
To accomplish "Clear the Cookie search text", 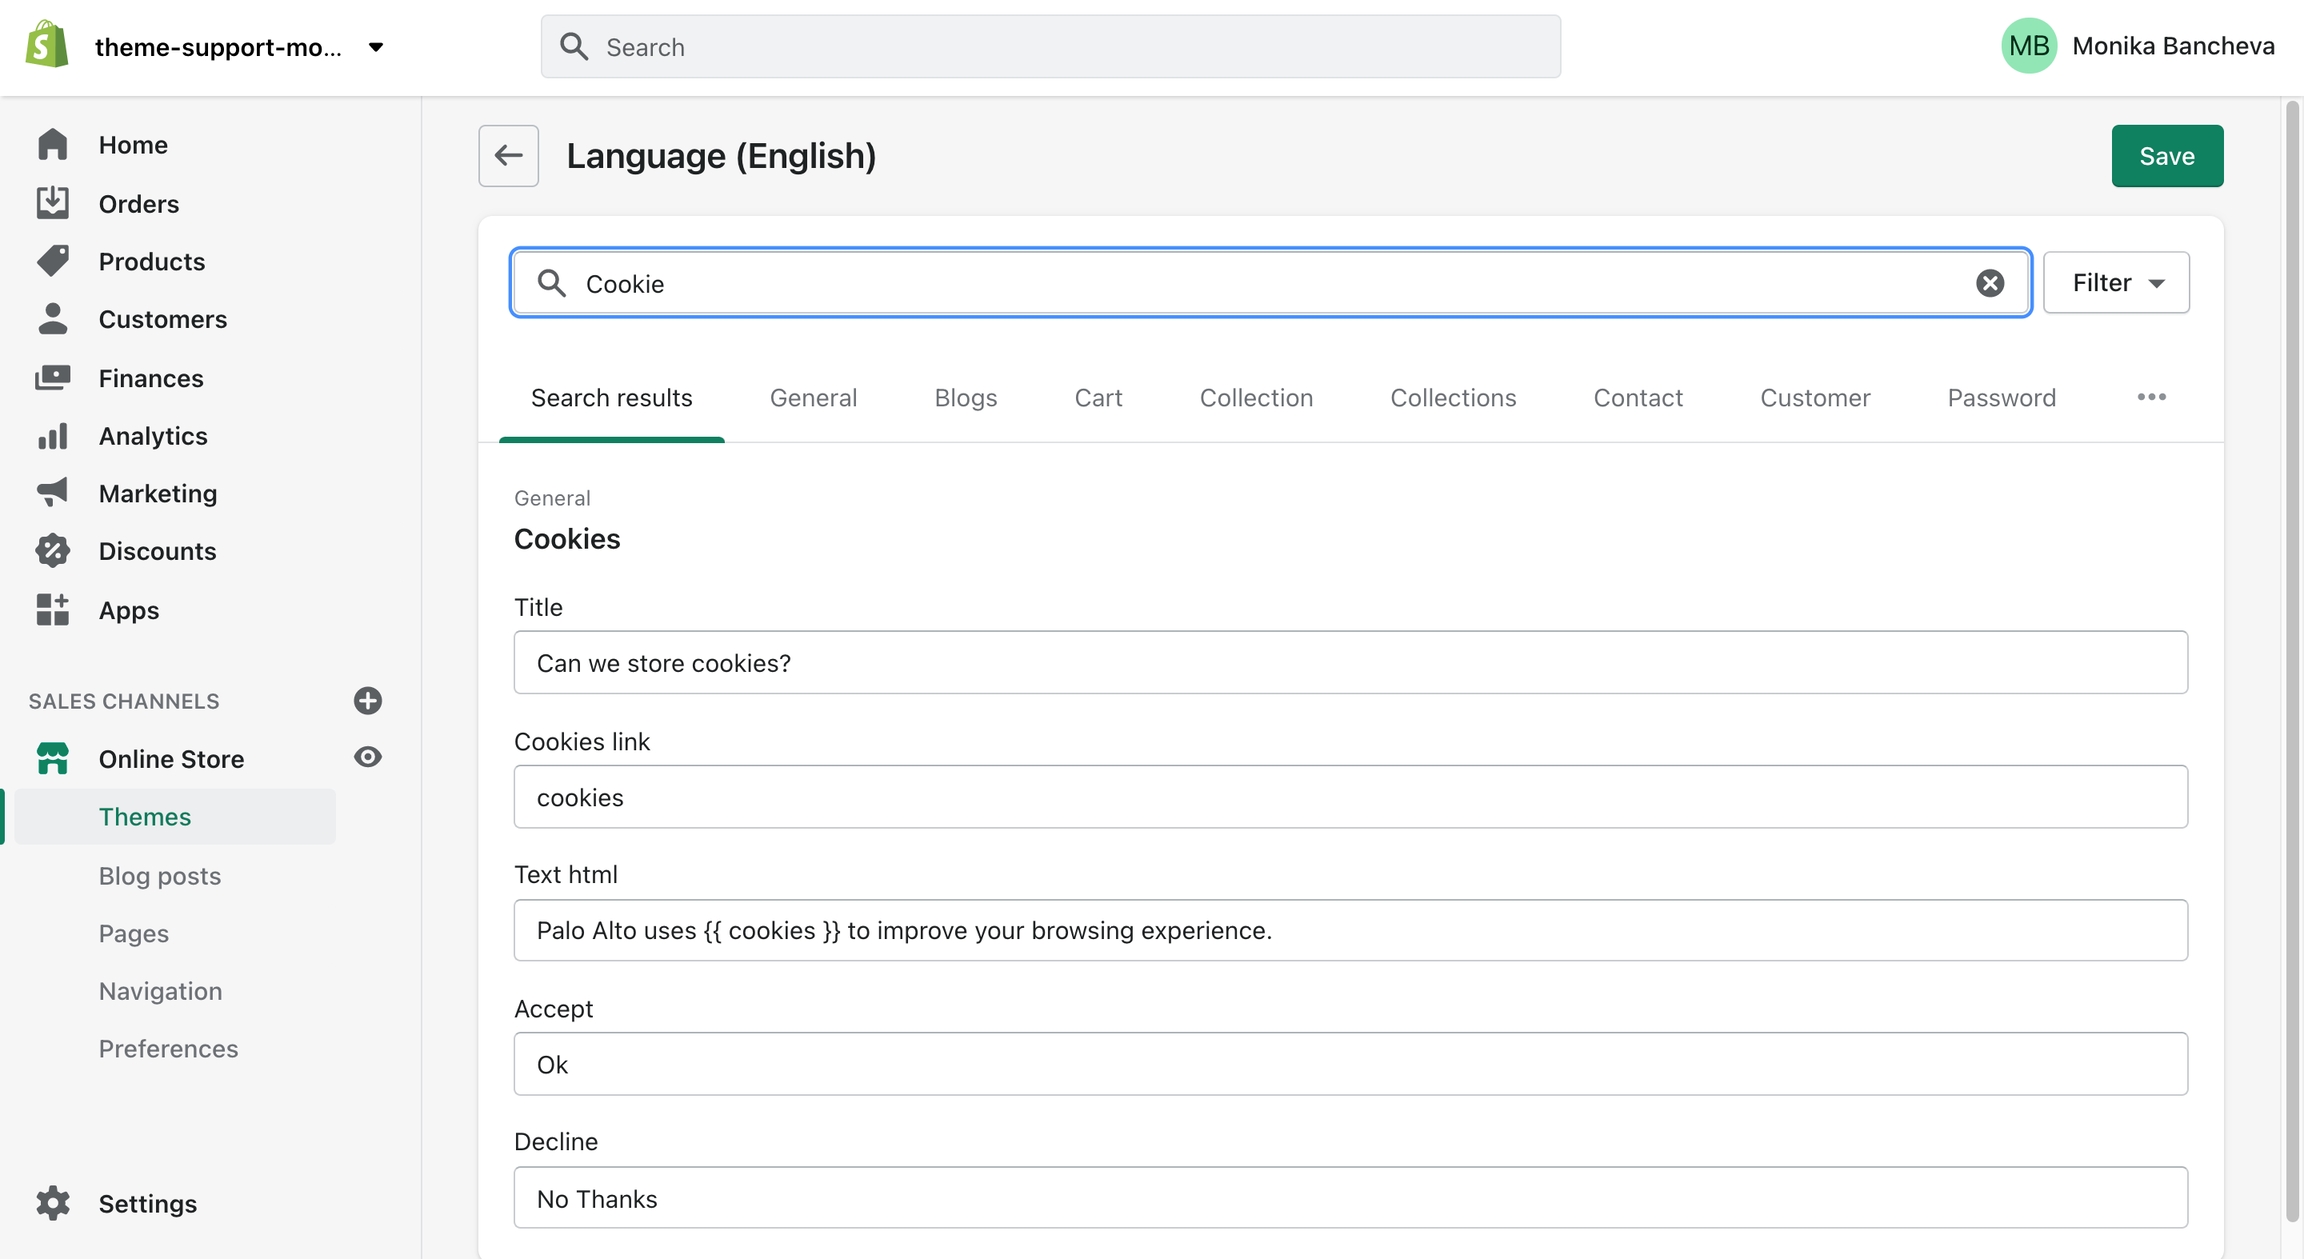I will tap(1989, 283).
